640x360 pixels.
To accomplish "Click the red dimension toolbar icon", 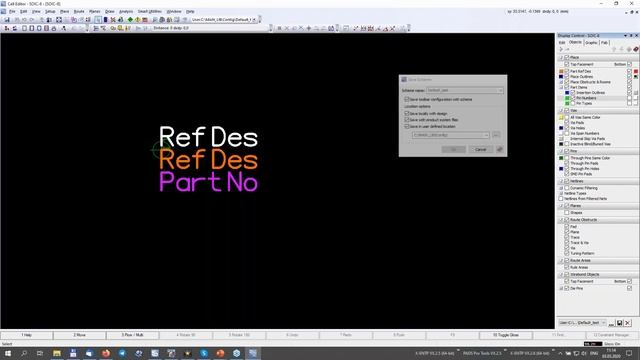I will (371, 28).
